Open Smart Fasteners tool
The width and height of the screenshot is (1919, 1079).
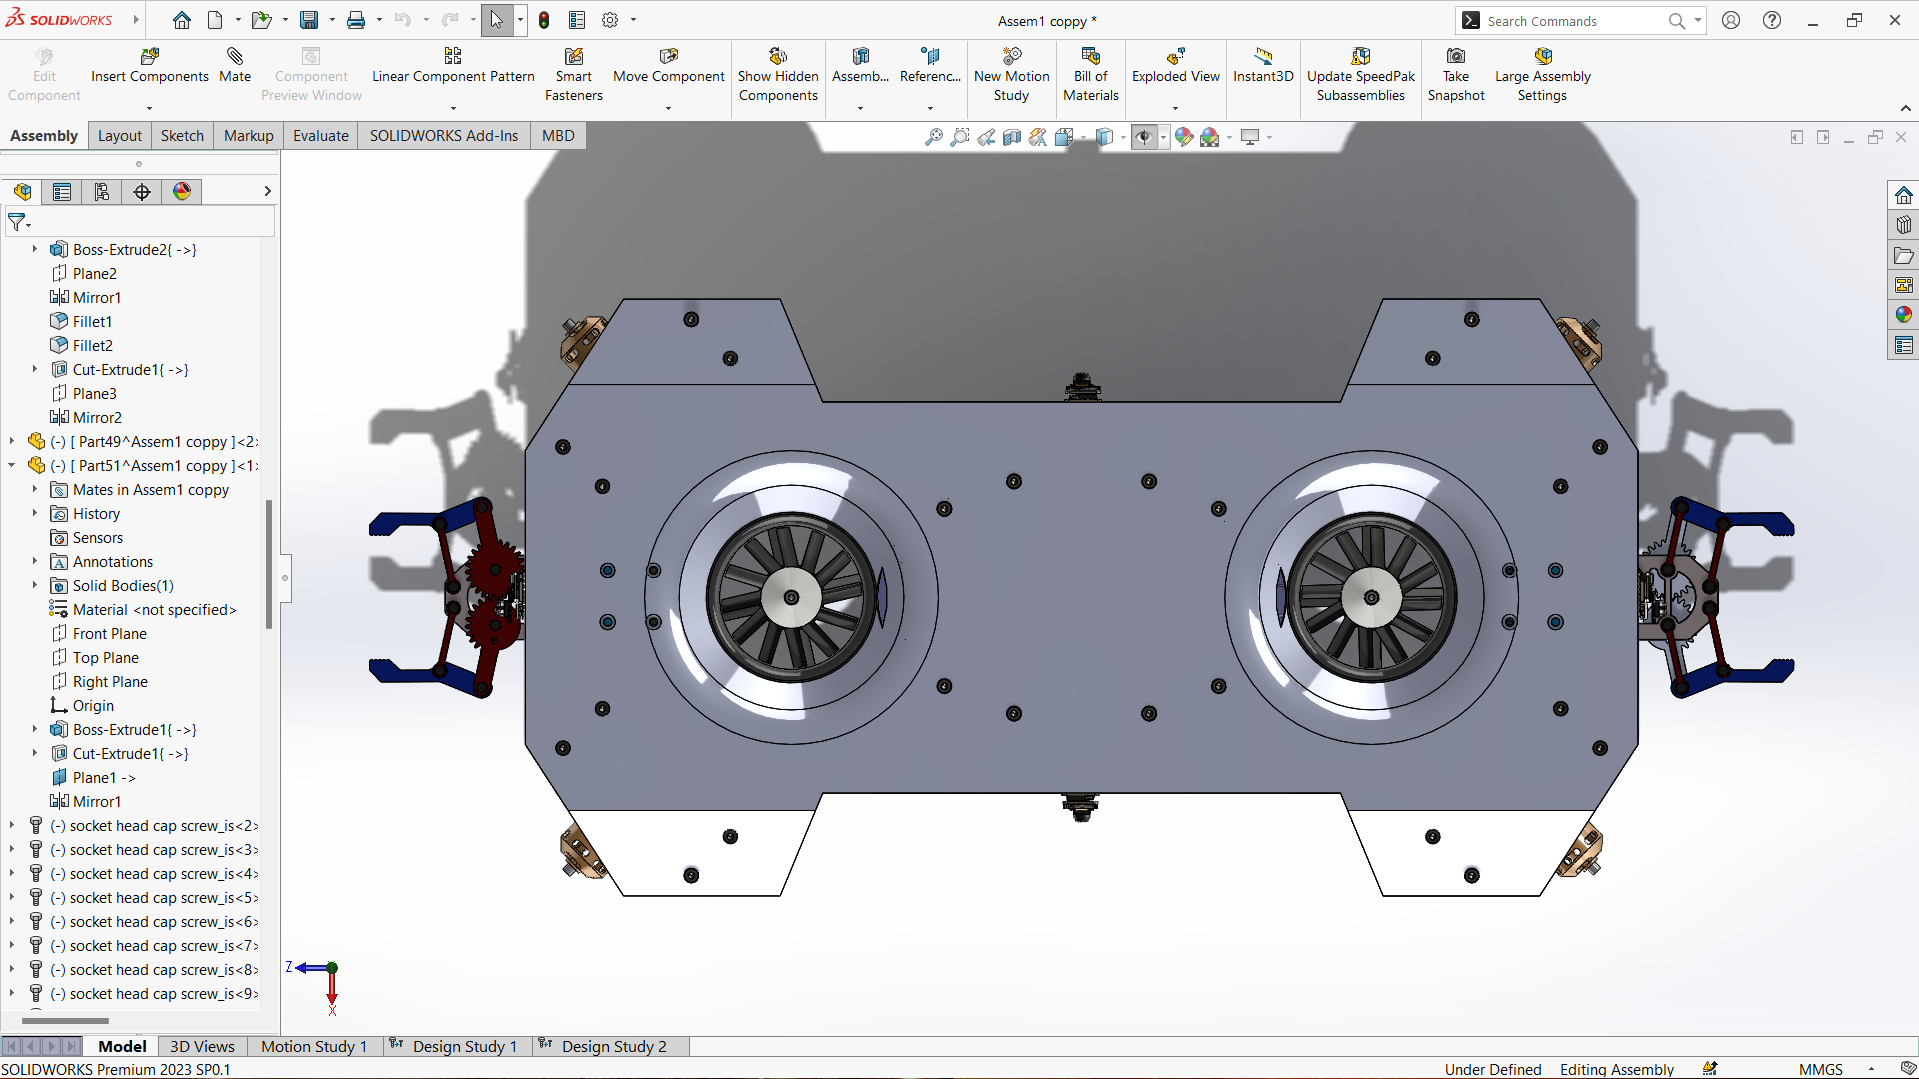573,57
